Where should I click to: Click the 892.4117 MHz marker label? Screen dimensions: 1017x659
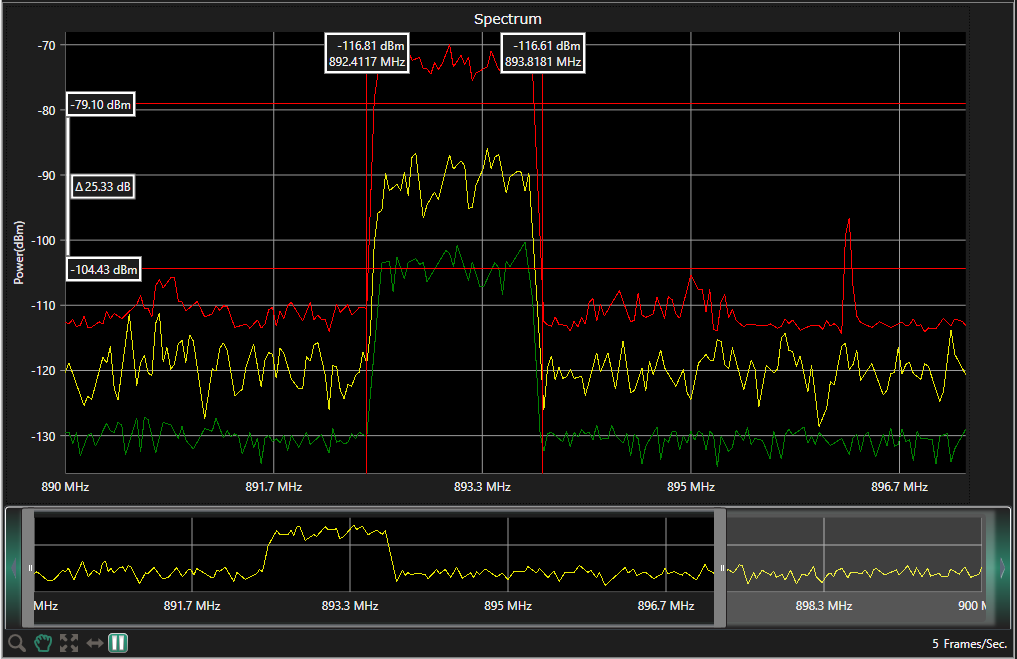(366, 54)
